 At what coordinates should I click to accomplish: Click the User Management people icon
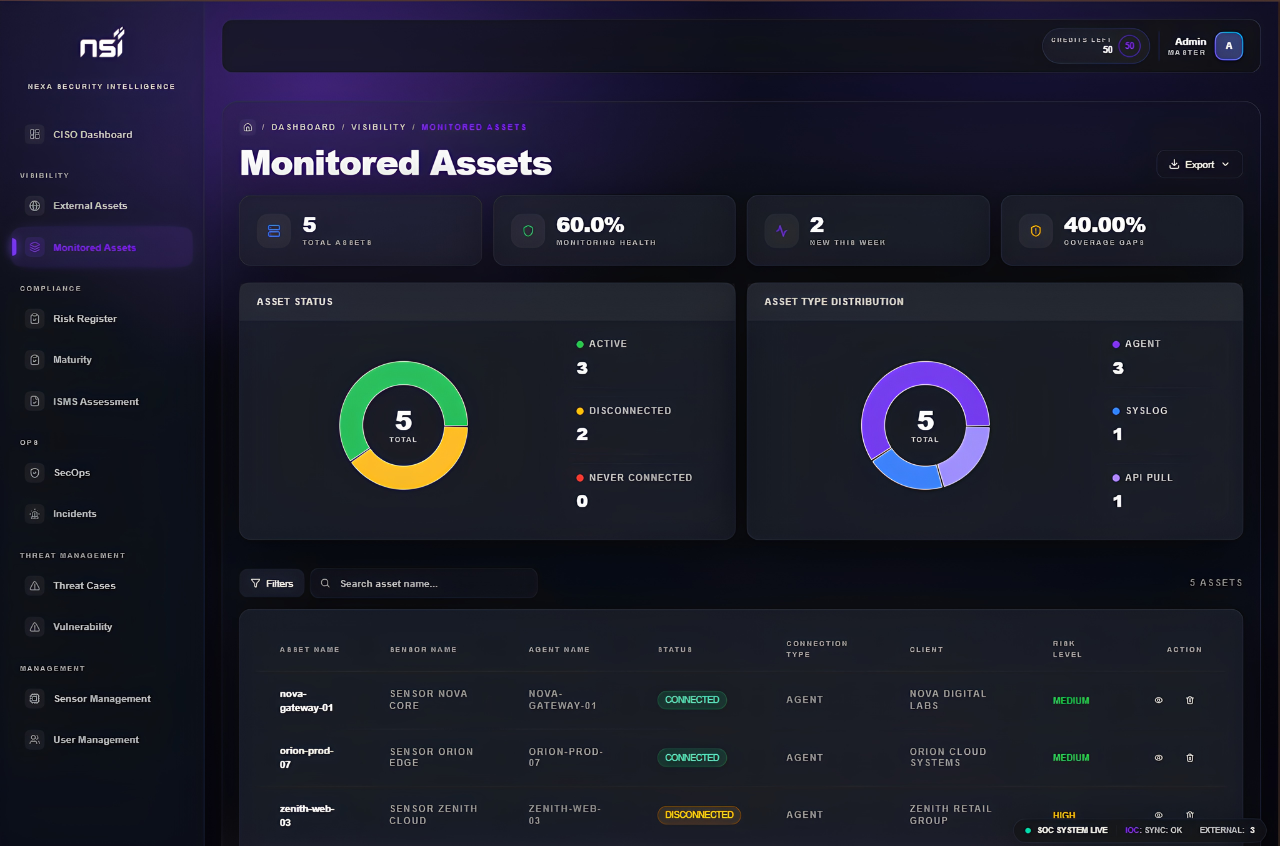tap(35, 739)
